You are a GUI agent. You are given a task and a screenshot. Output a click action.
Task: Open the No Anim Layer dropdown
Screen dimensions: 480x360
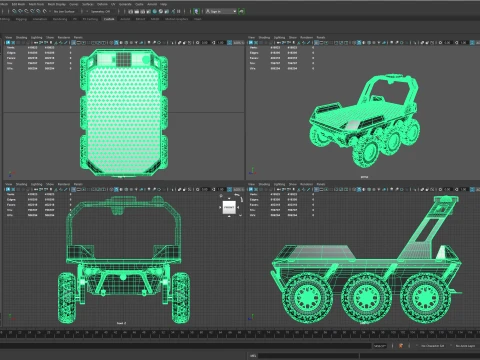point(465,346)
